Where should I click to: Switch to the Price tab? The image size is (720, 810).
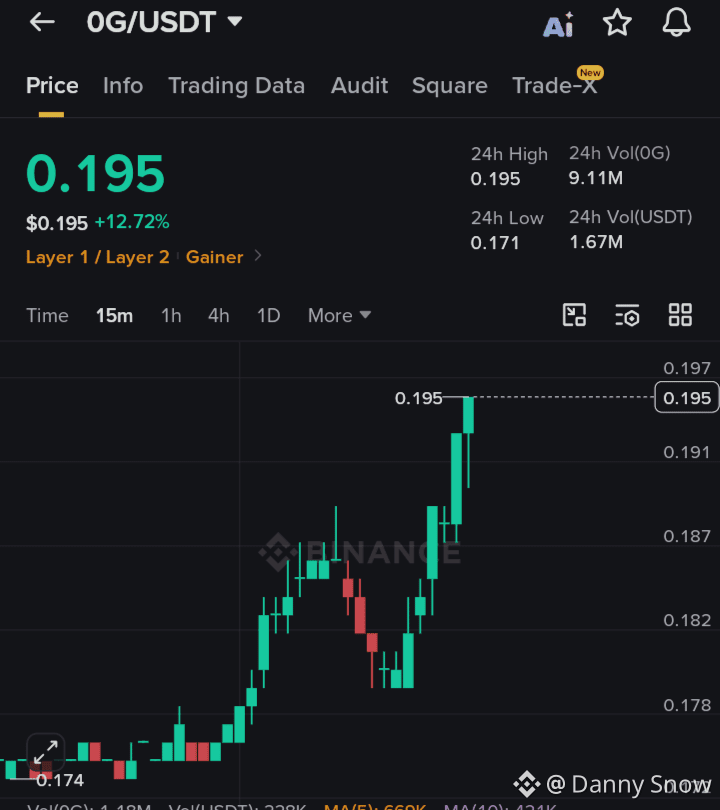pyautogui.click(x=52, y=85)
